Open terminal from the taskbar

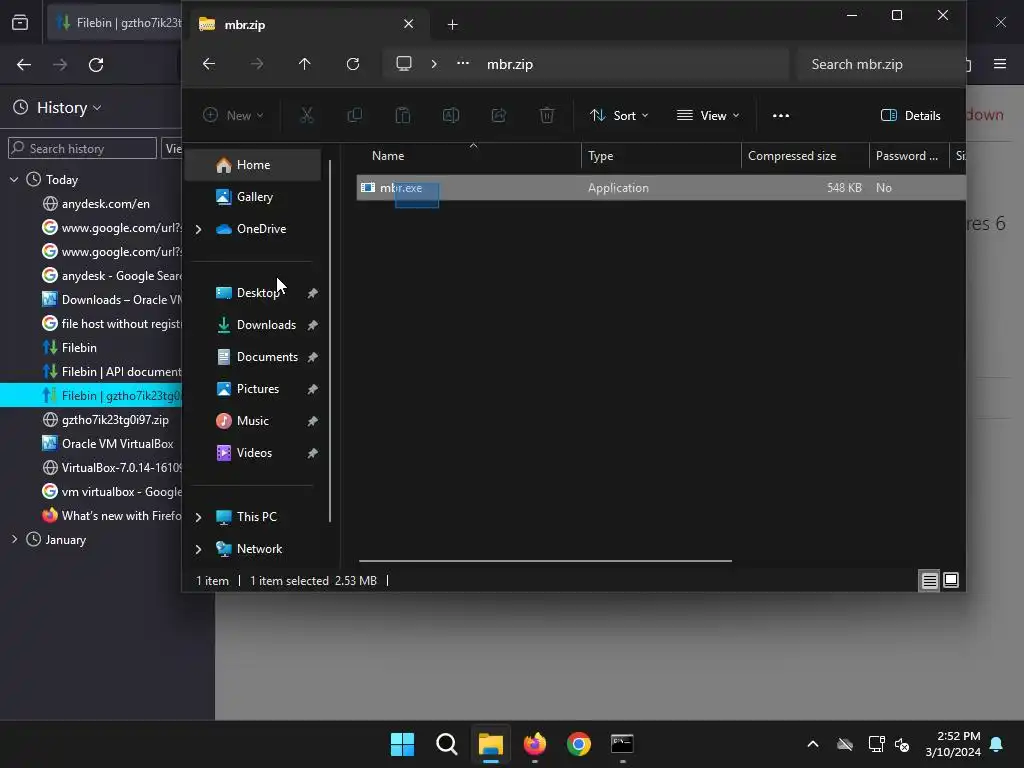point(622,744)
